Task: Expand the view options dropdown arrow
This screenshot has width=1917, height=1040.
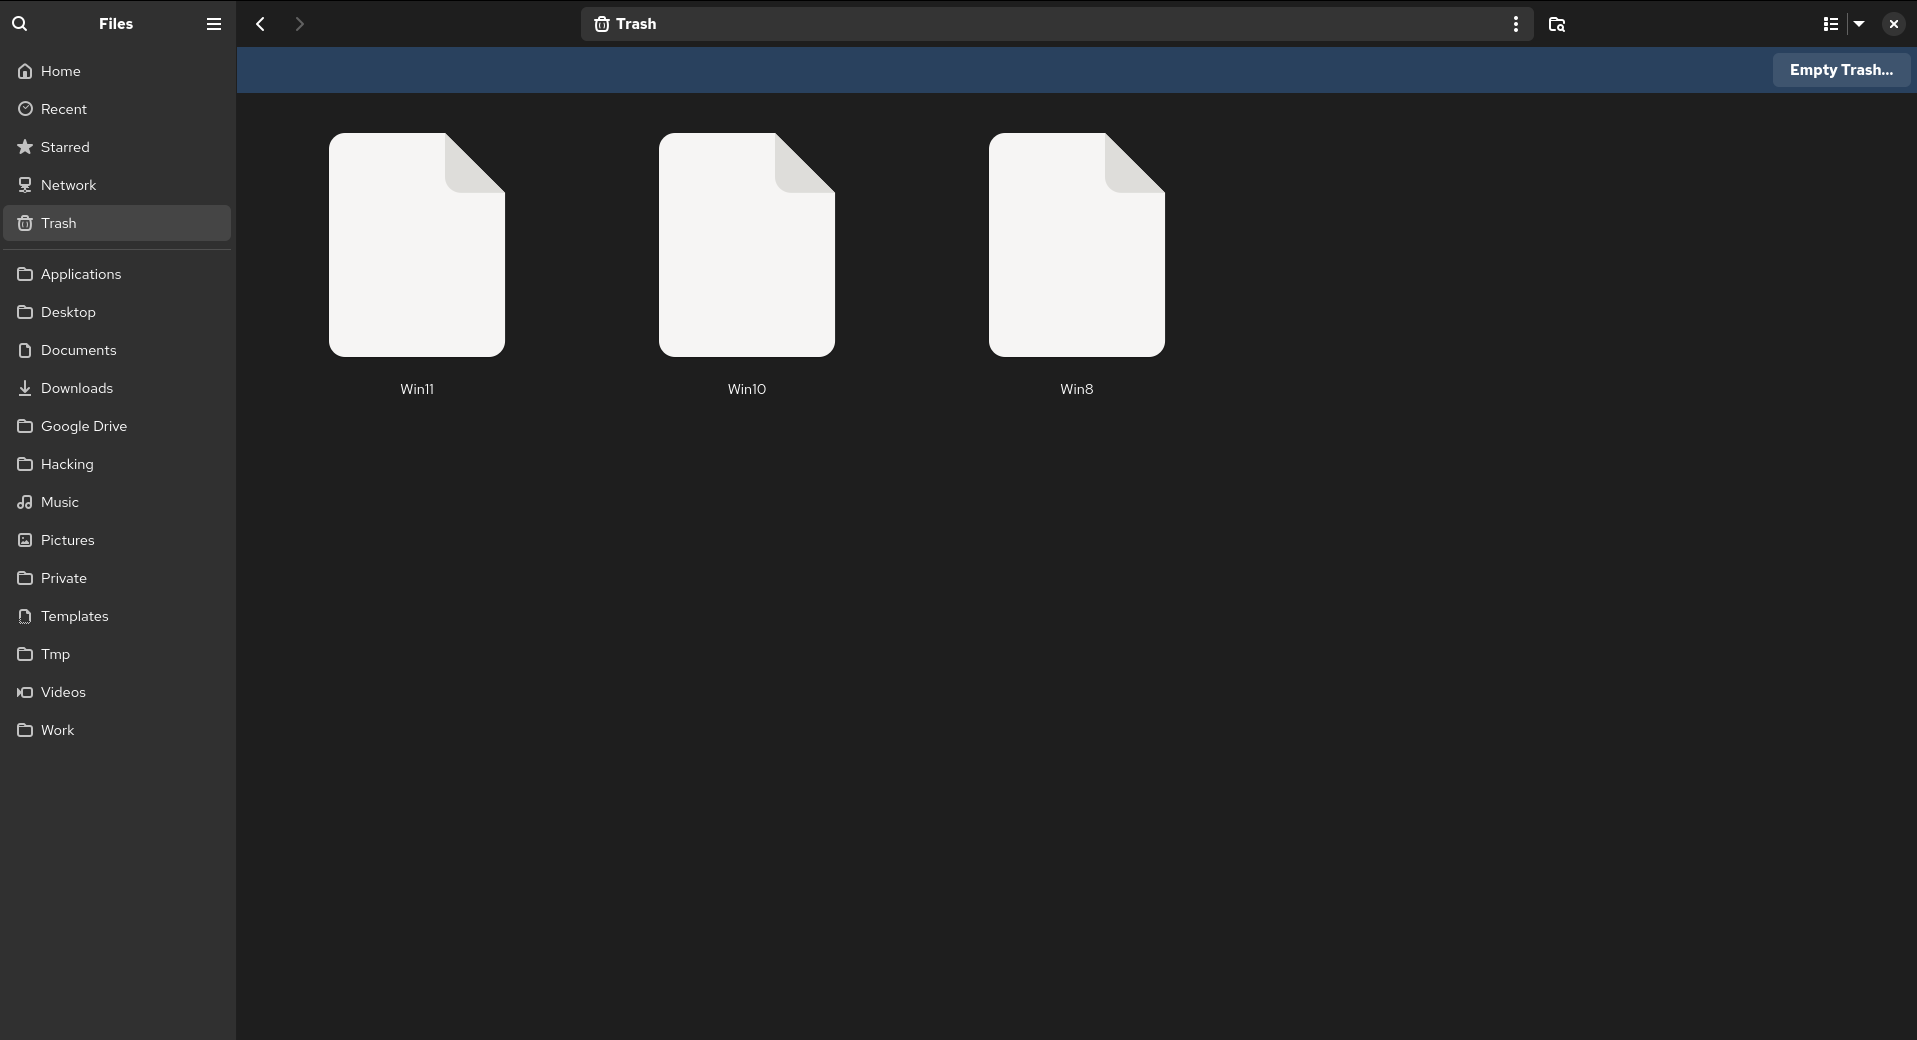Action: tap(1859, 24)
